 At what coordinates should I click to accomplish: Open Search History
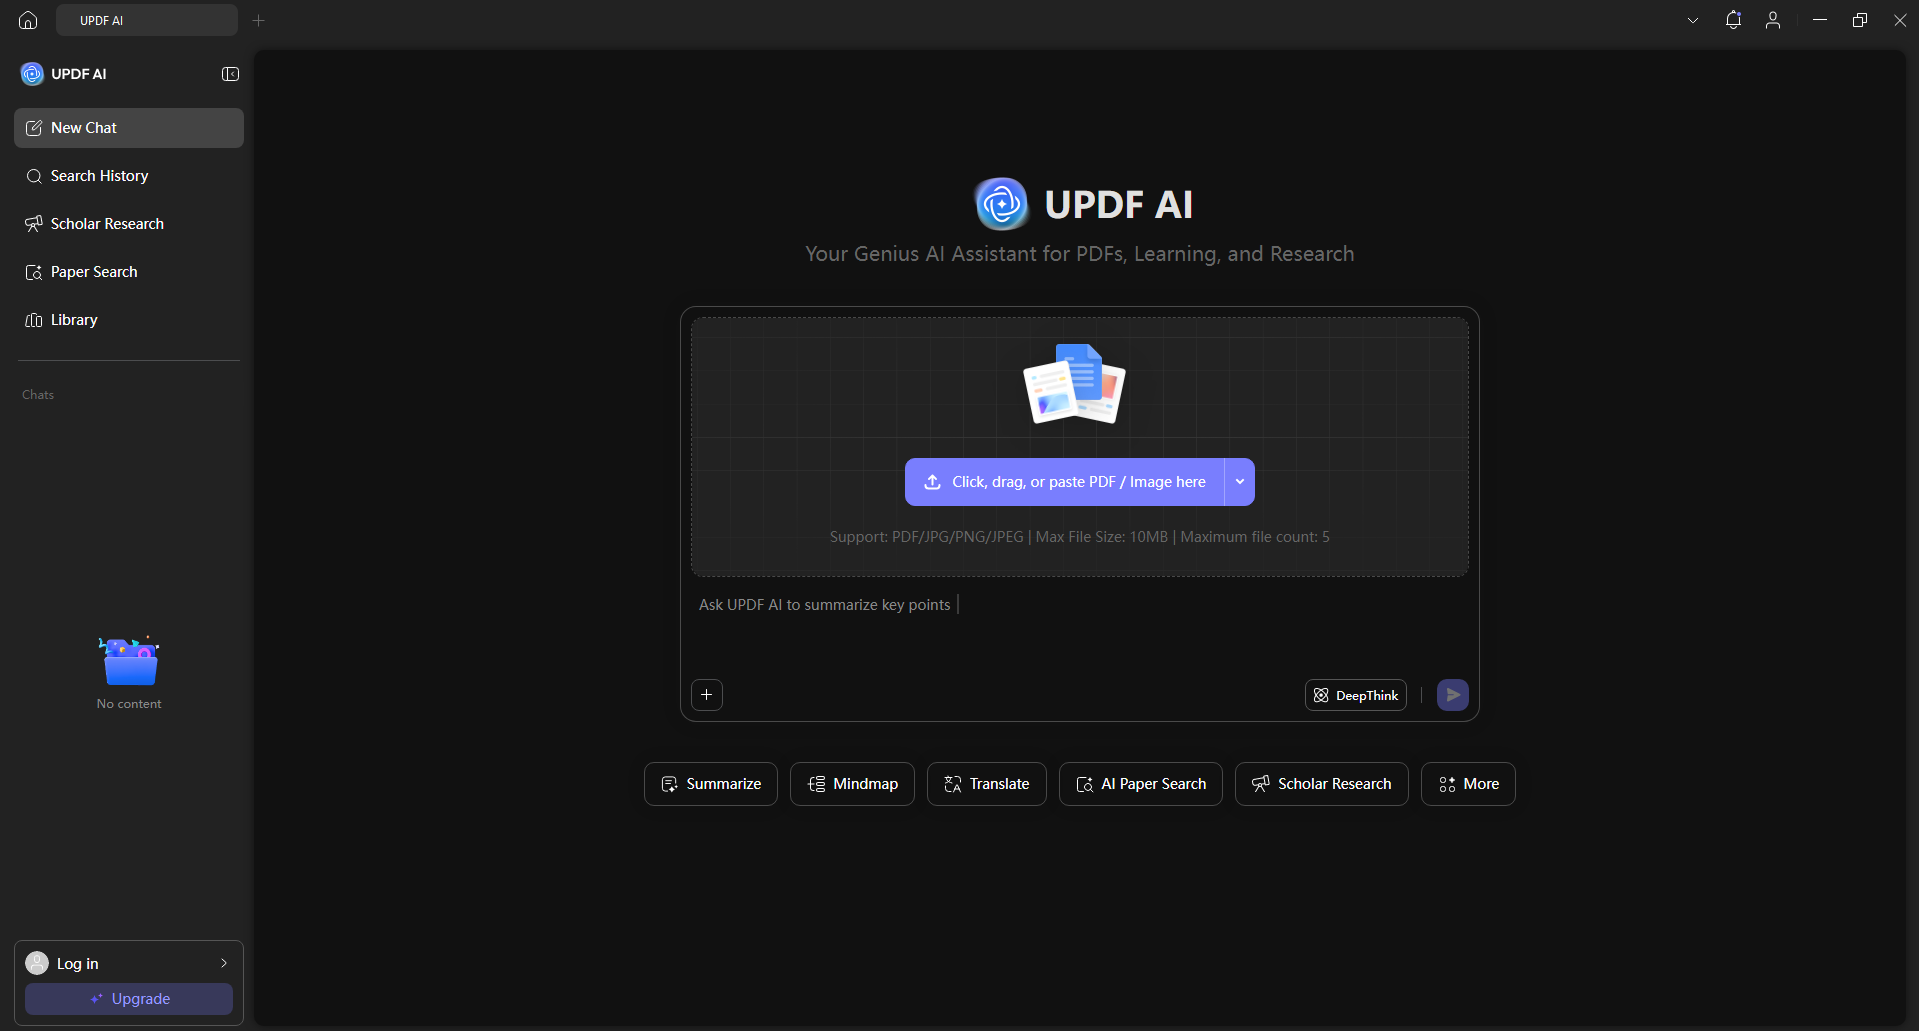(x=129, y=176)
